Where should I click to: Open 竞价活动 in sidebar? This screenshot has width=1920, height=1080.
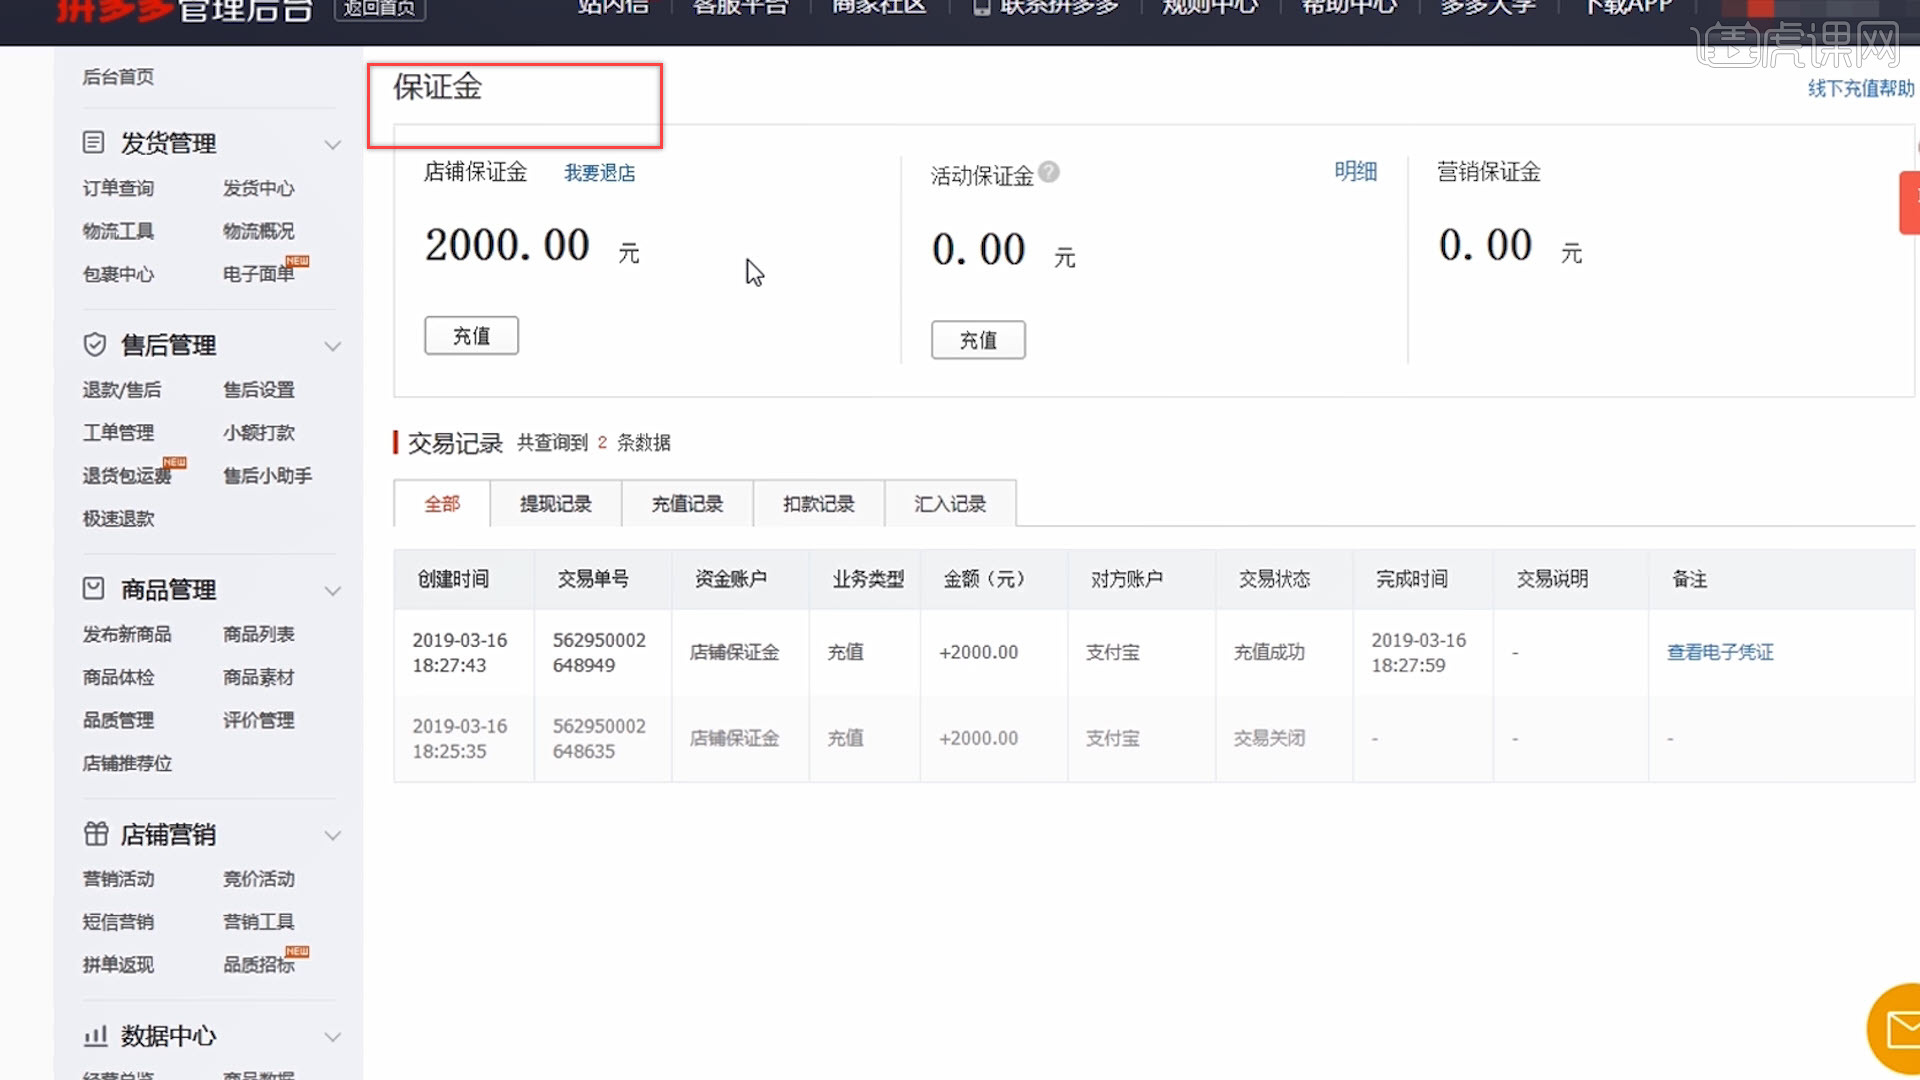tap(258, 879)
